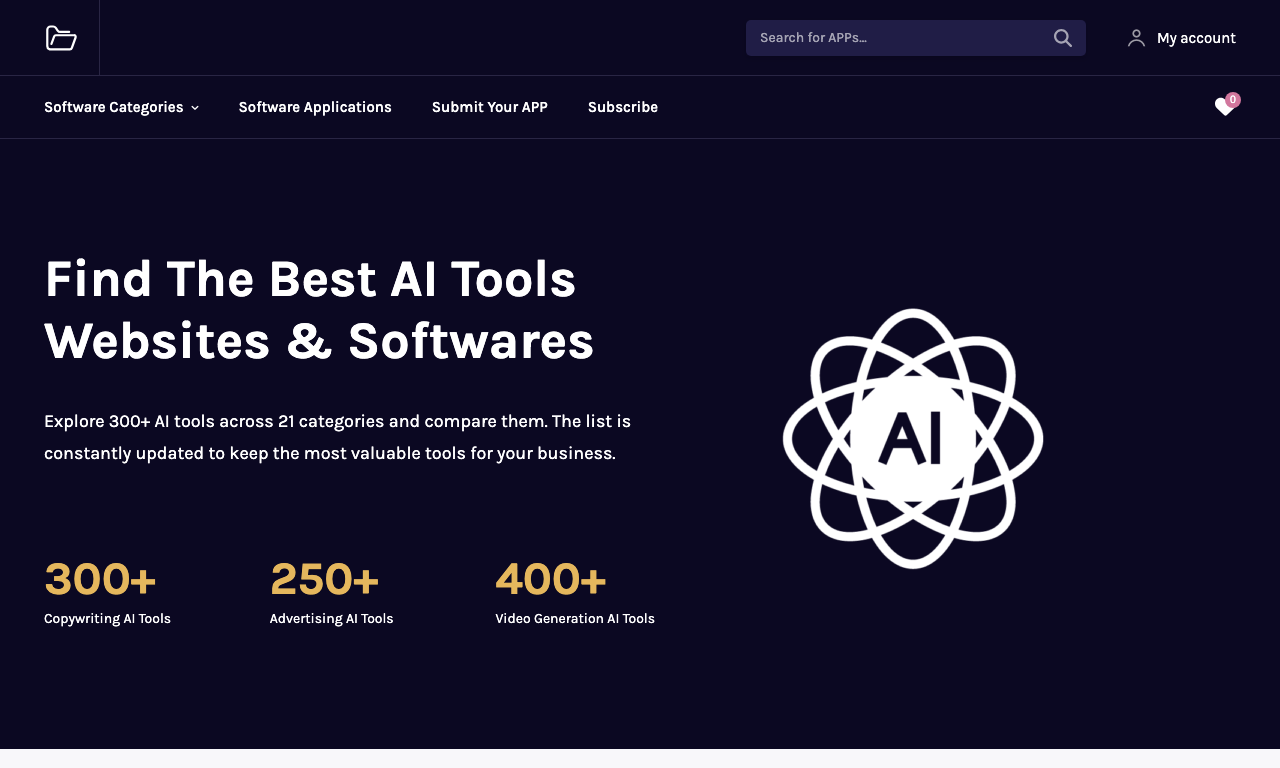Open the Subscribe page

pos(623,107)
